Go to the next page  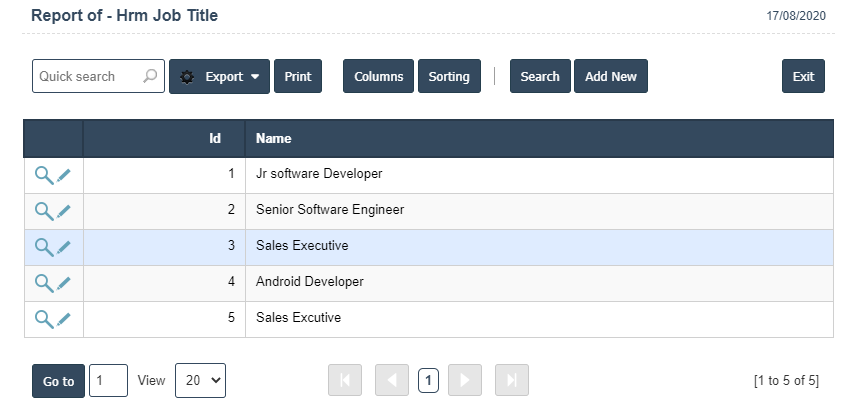click(465, 380)
